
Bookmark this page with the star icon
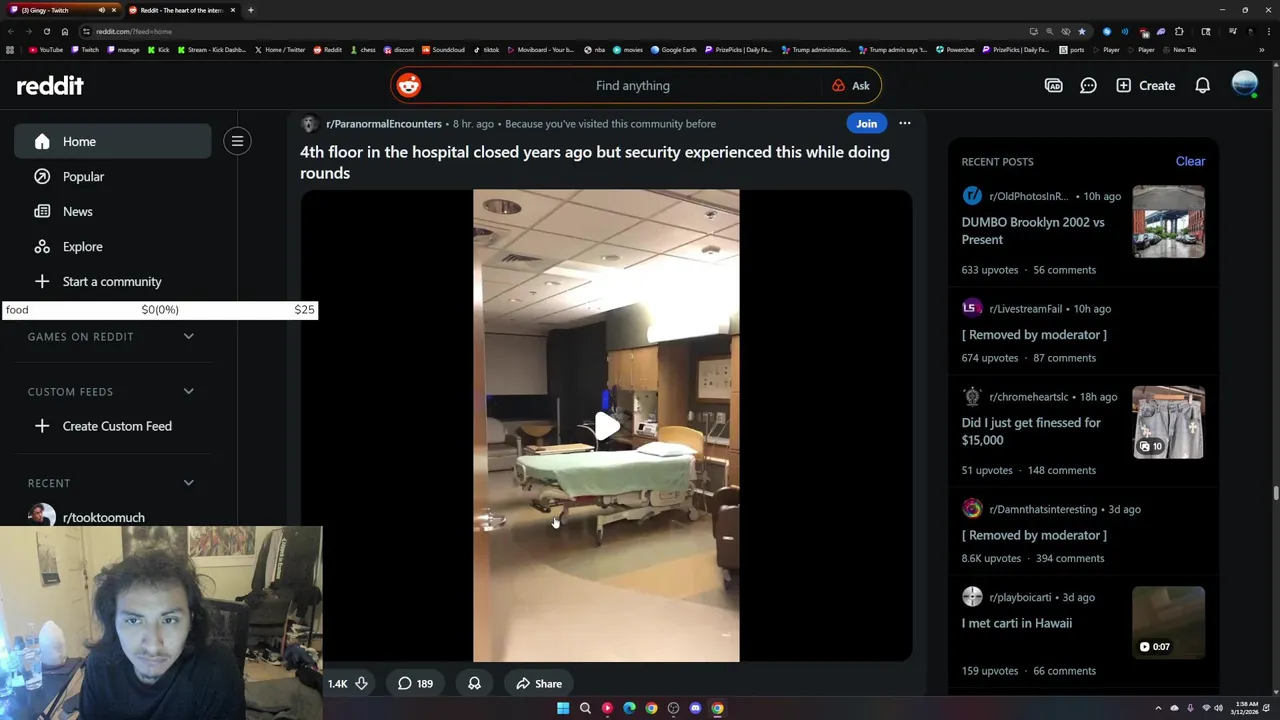click(1081, 31)
